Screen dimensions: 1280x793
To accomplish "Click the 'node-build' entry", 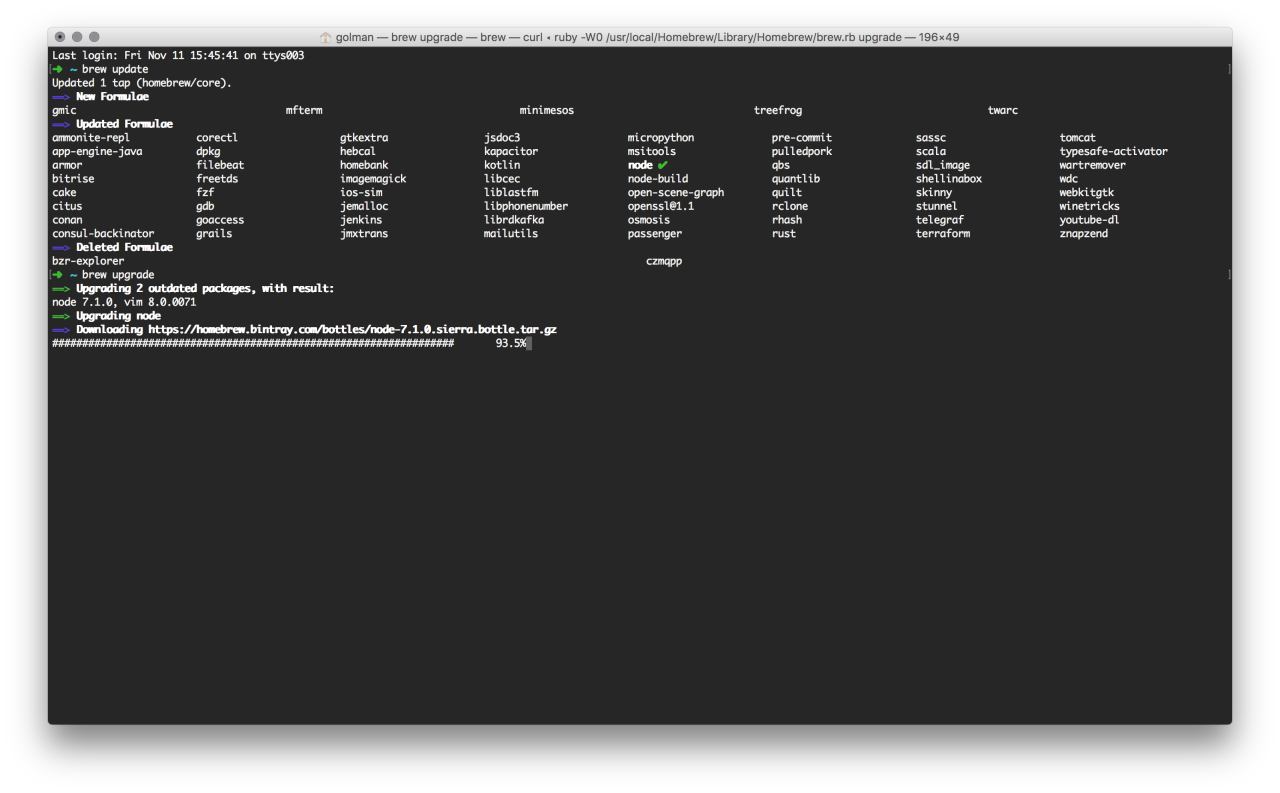I will point(658,179).
